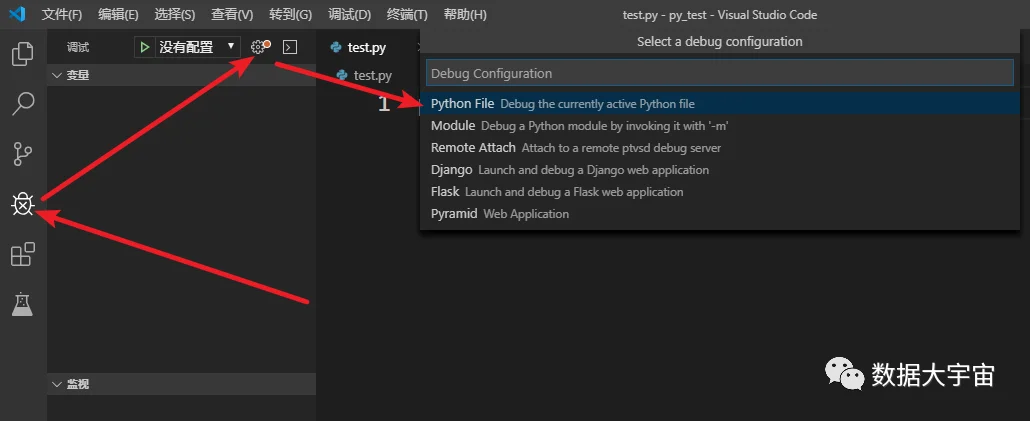
Task: Click test.py in the breadcrumb
Action: pos(372,76)
